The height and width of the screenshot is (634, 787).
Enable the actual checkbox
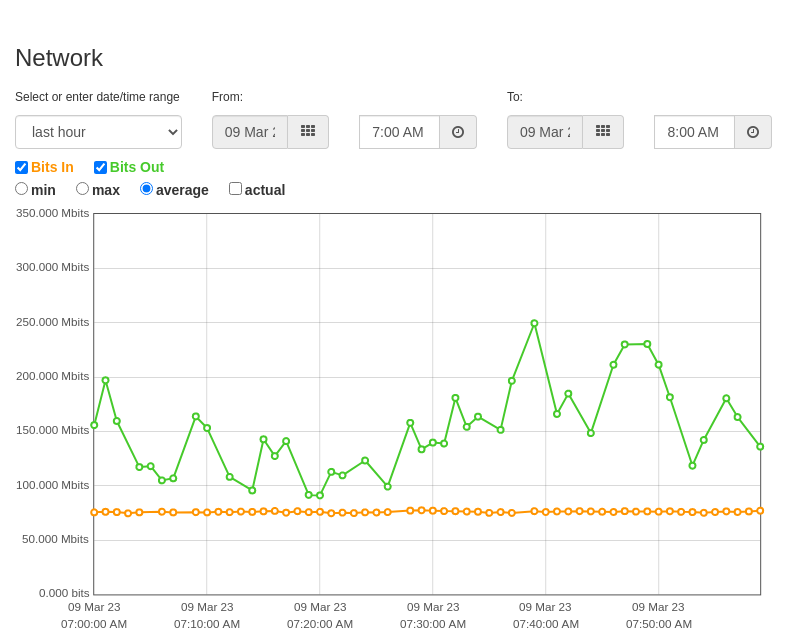(x=235, y=189)
